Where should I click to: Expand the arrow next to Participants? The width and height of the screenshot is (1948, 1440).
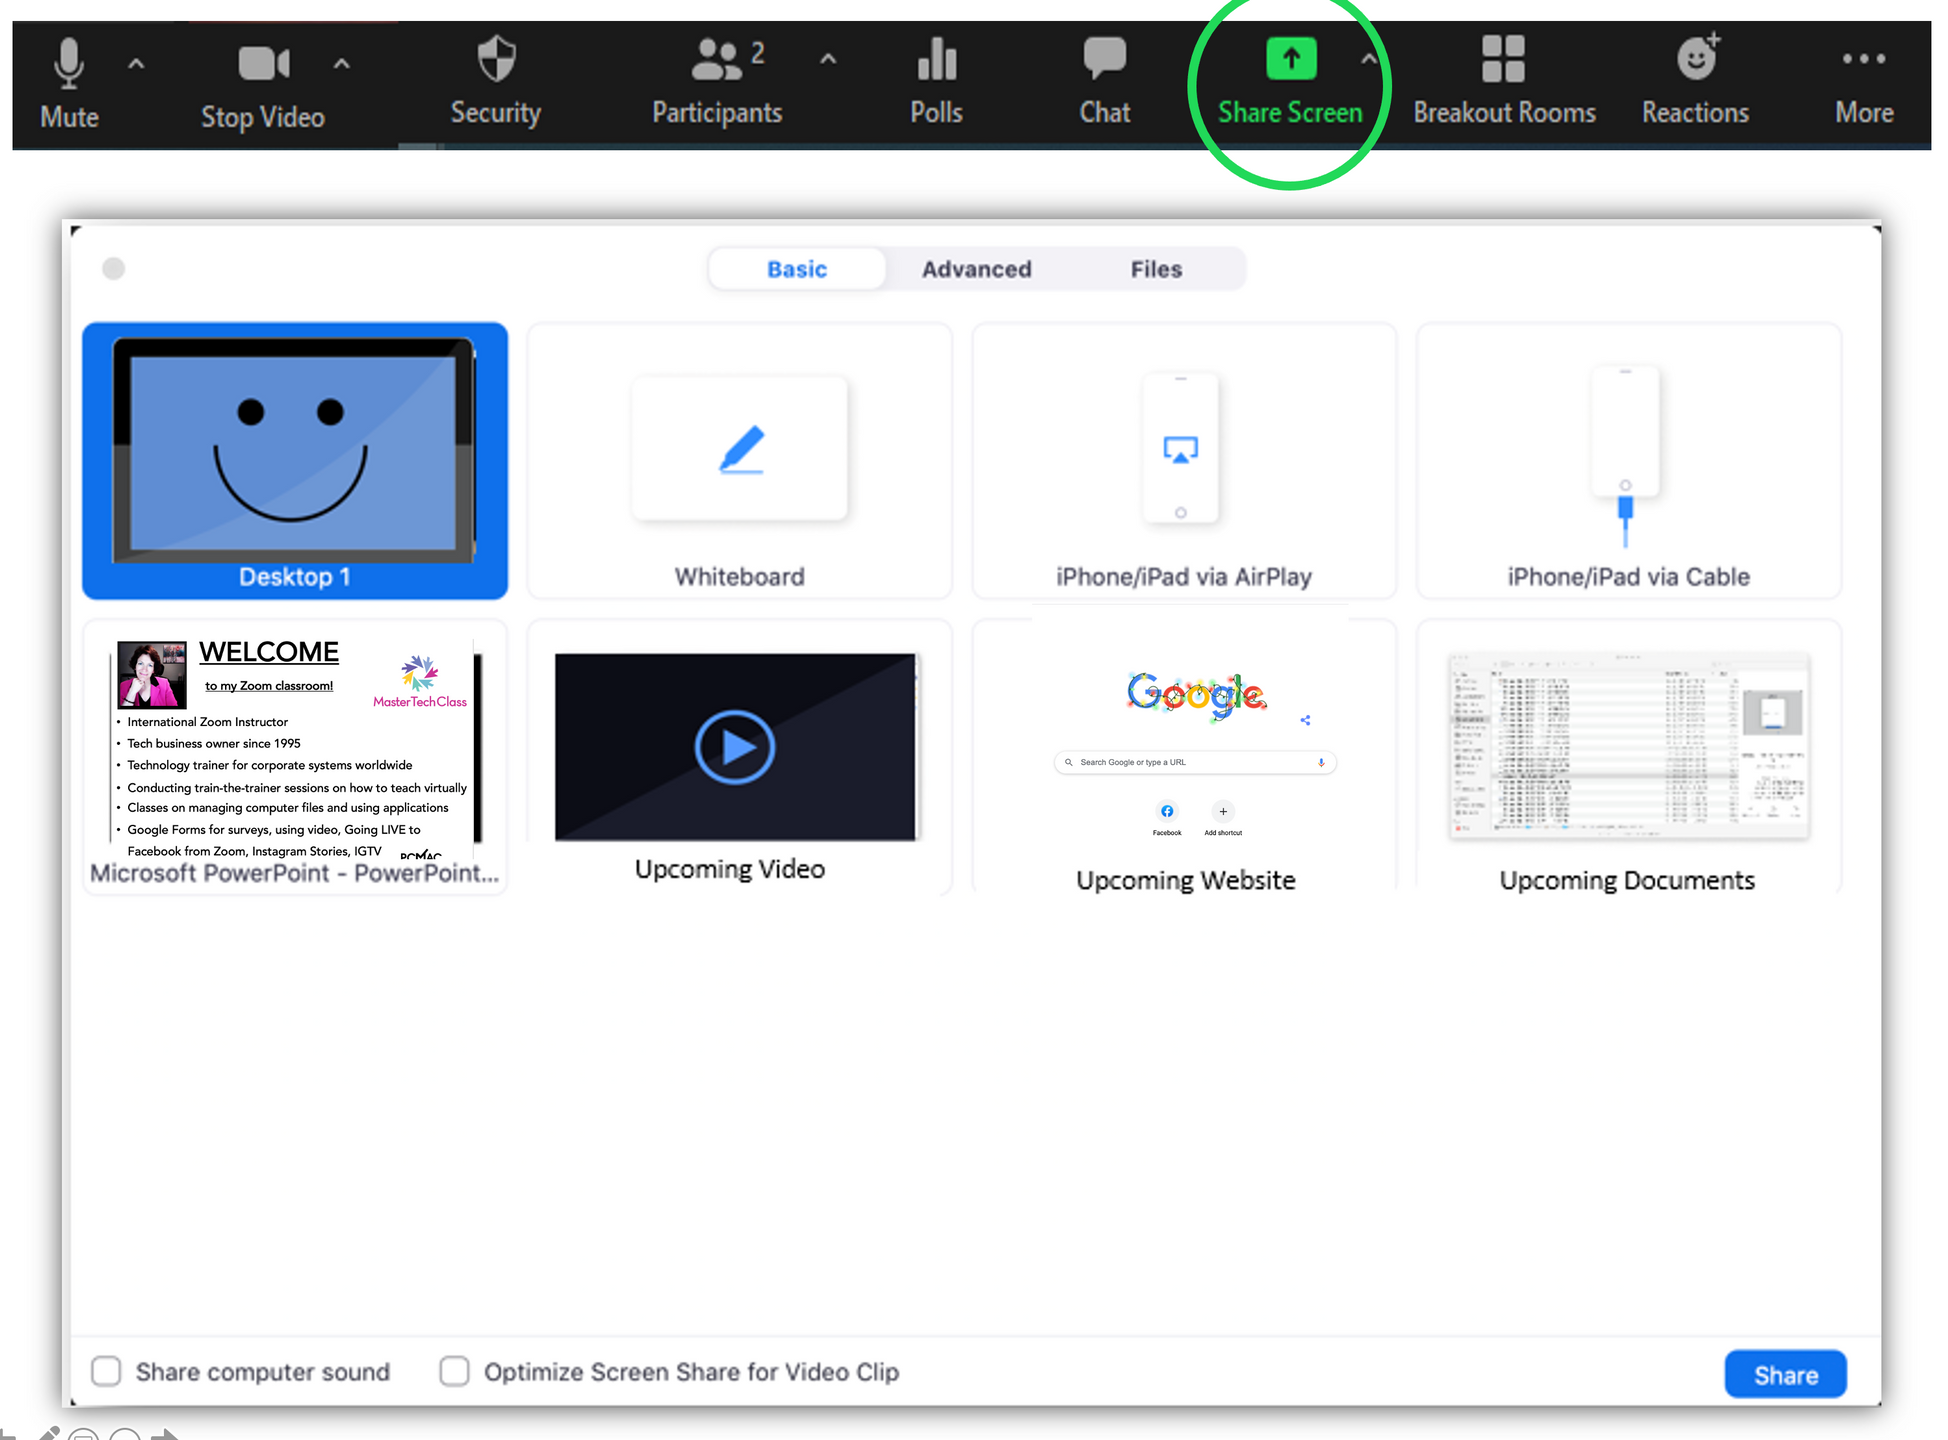(828, 59)
